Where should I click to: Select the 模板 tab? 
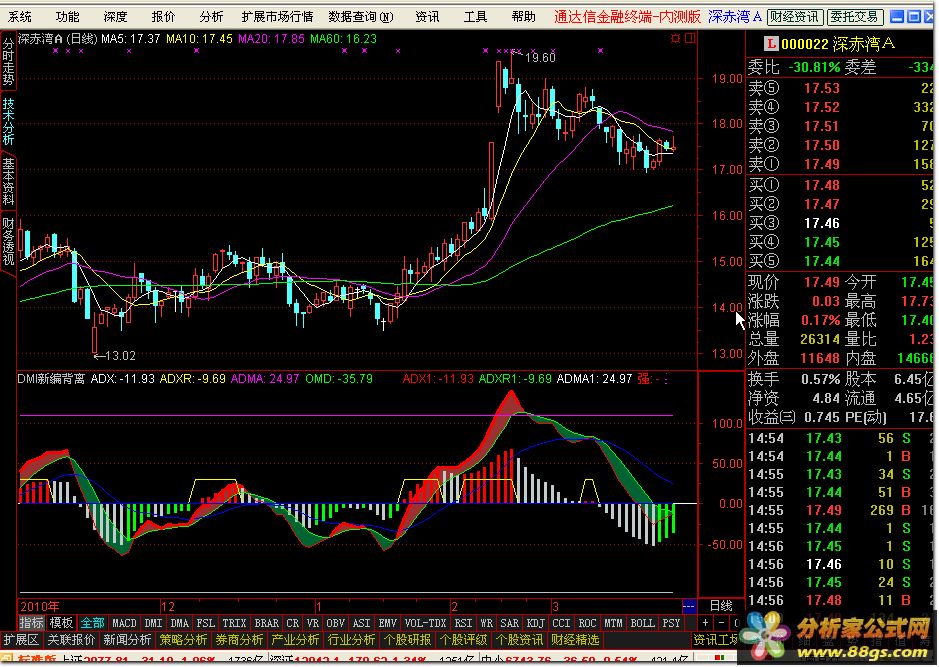[x=61, y=623]
